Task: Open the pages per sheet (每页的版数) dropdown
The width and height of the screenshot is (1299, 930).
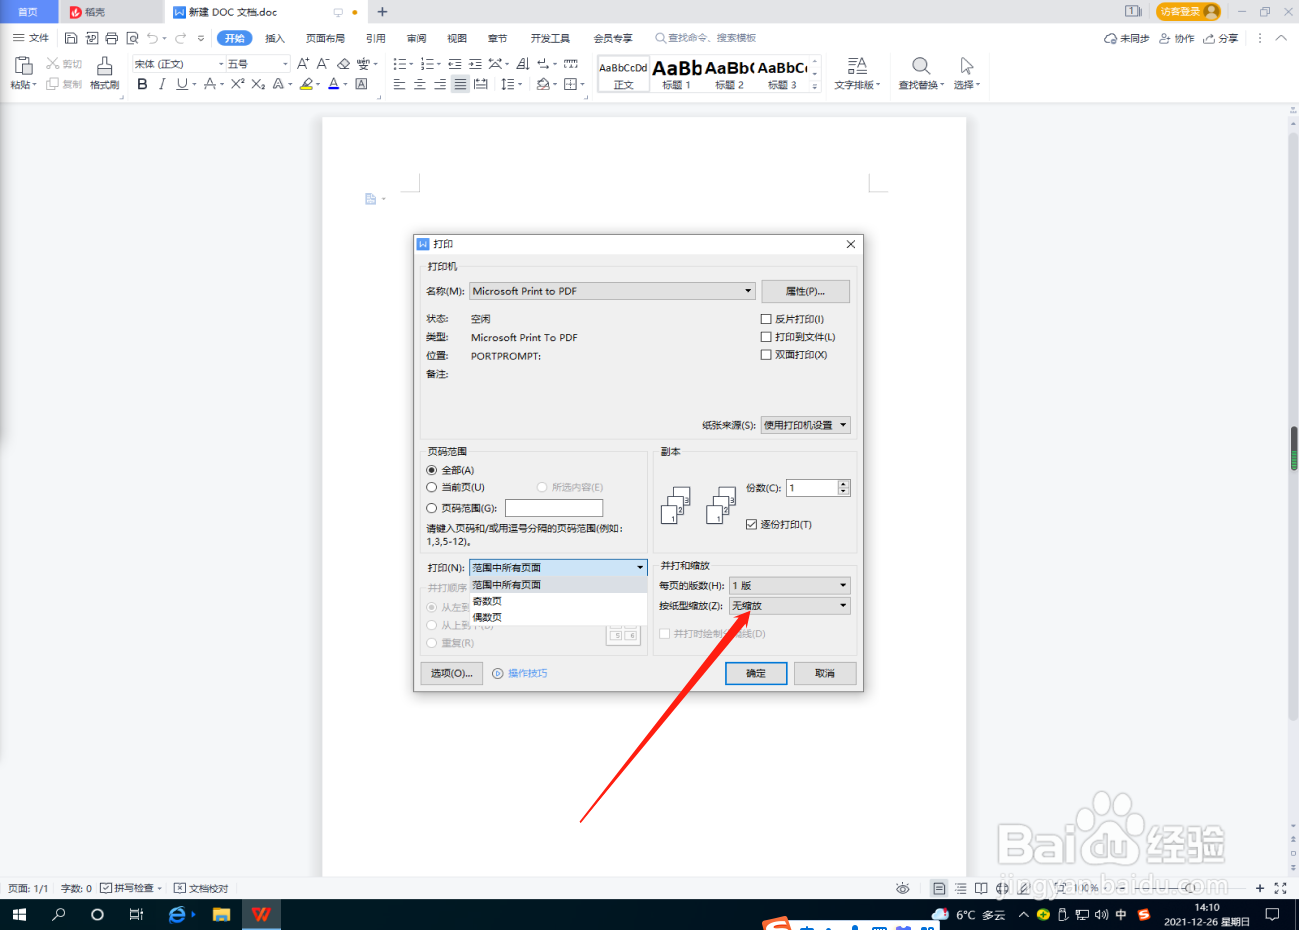Action: pyautogui.click(x=790, y=585)
